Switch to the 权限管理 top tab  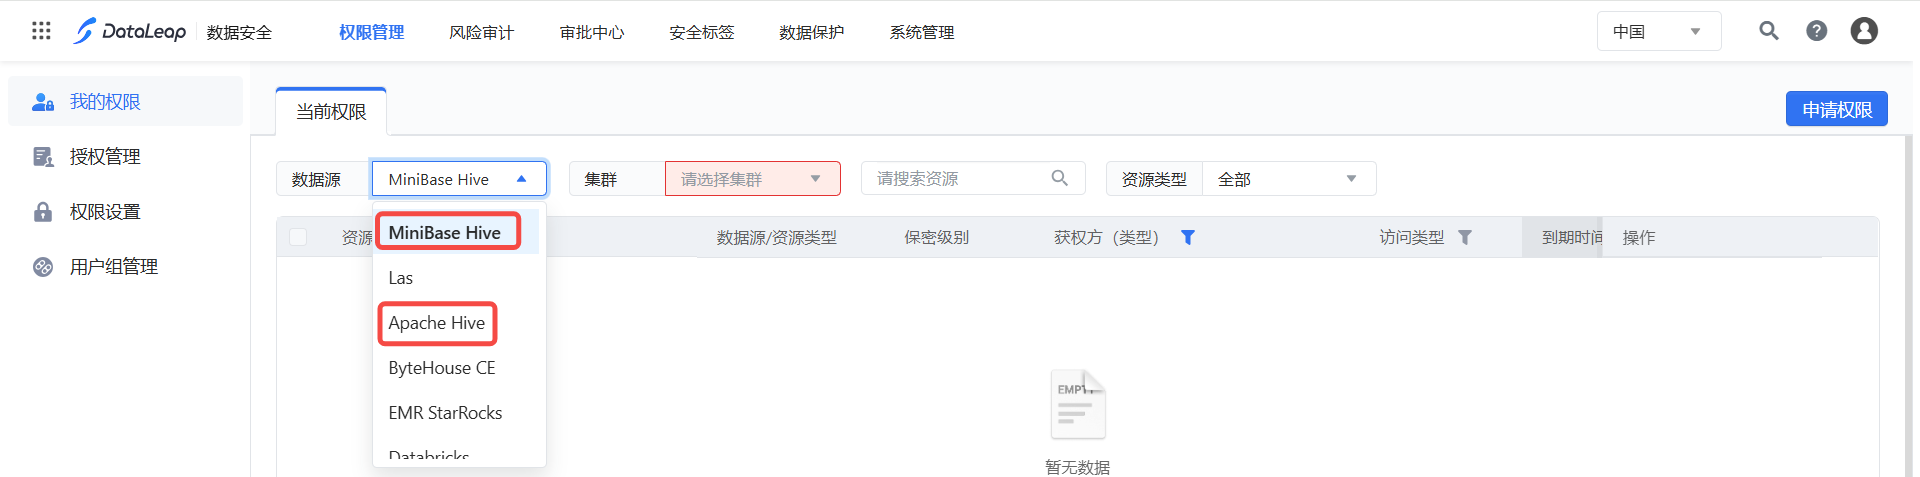pyautogui.click(x=371, y=32)
